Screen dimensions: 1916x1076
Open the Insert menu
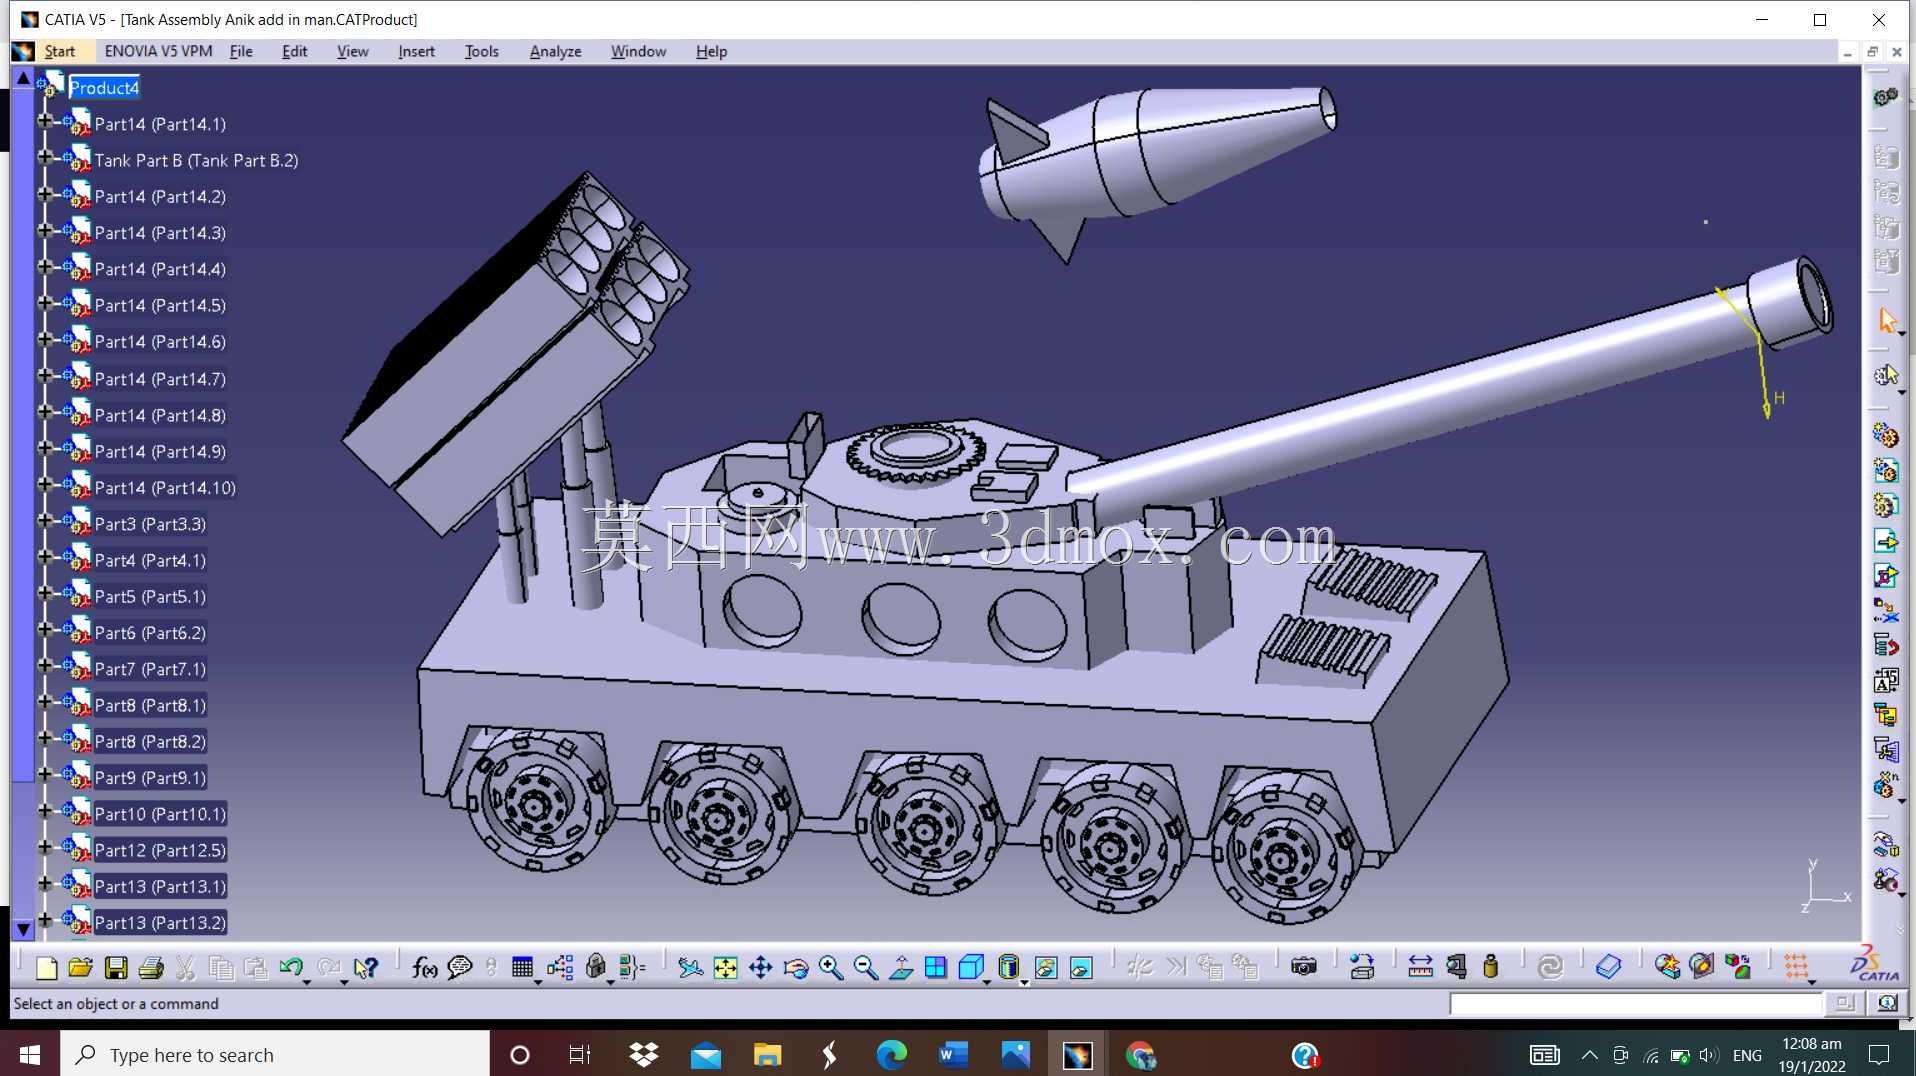pos(416,51)
